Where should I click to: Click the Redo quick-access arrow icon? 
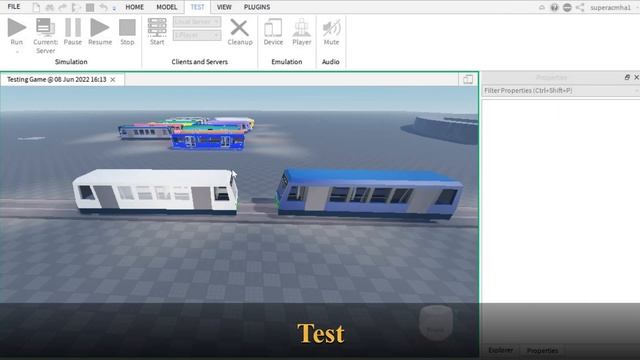coord(63,7)
